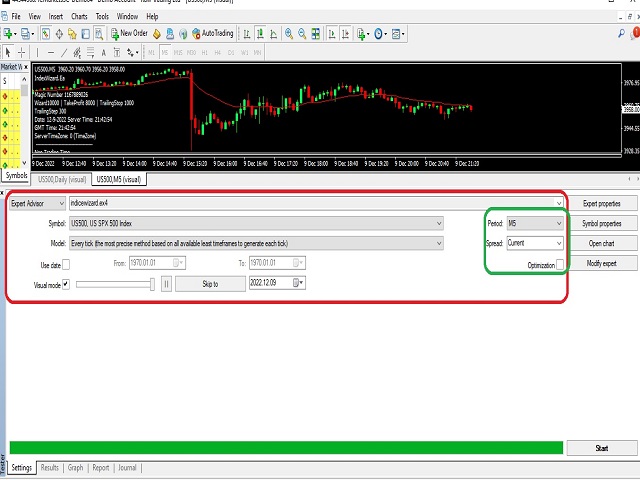
Task: Open the Graph tab in tester
Action: click(x=76, y=468)
